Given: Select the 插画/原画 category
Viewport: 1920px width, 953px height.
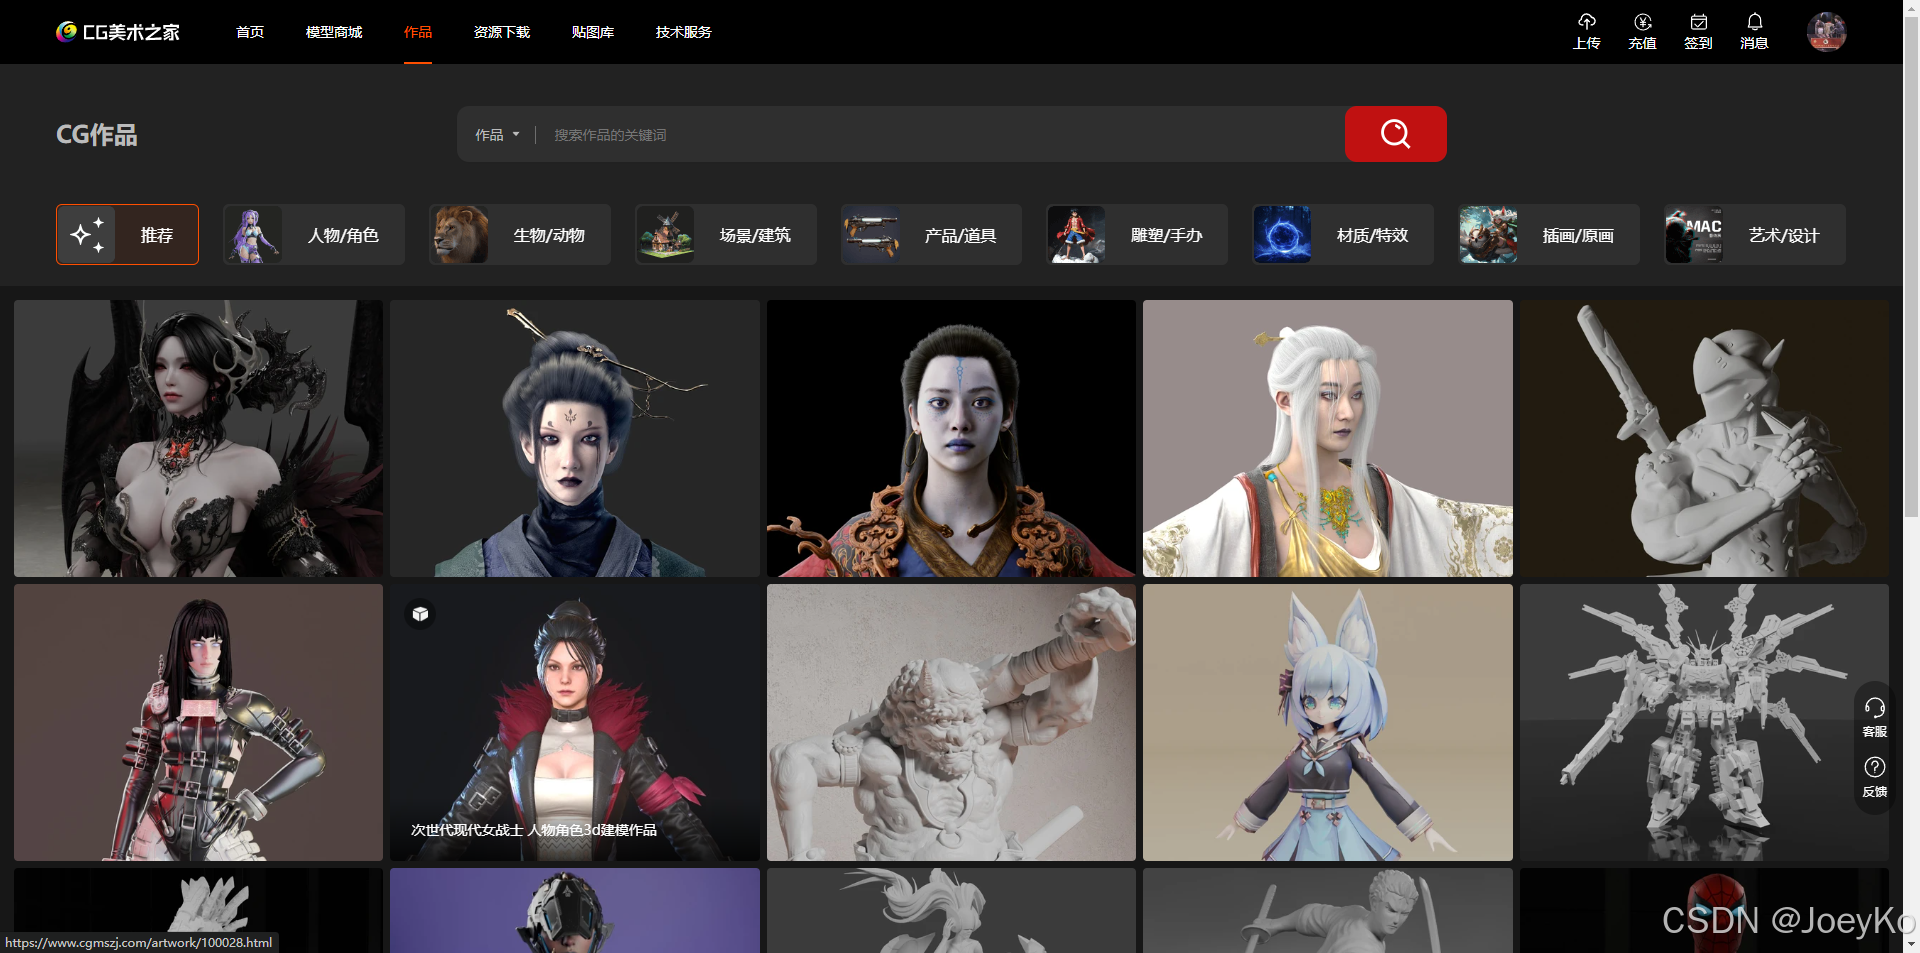Looking at the screenshot, I should pyautogui.click(x=1549, y=235).
